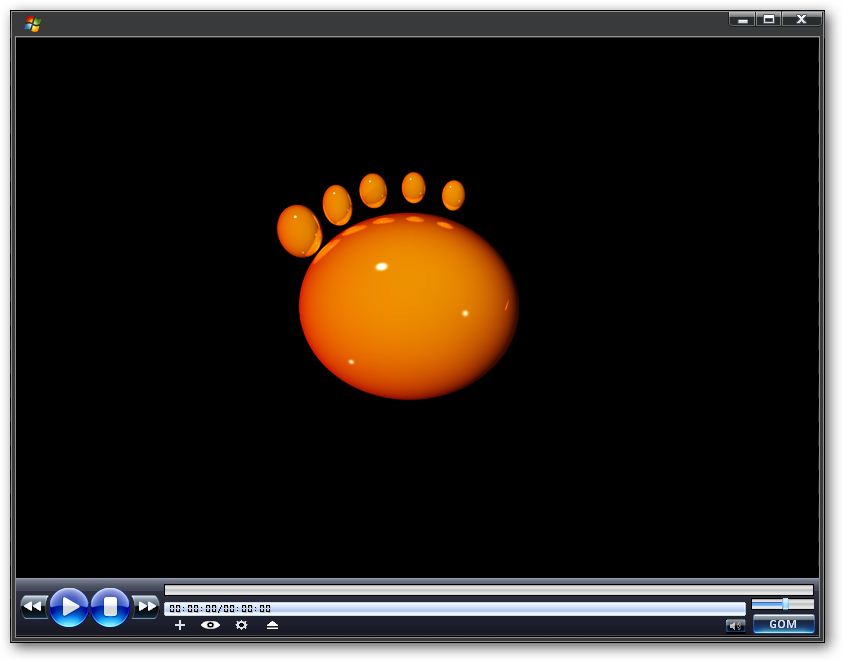Click the seek progress bar
The height and width of the screenshot is (661, 843).
pyautogui.click(x=488, y=589)
